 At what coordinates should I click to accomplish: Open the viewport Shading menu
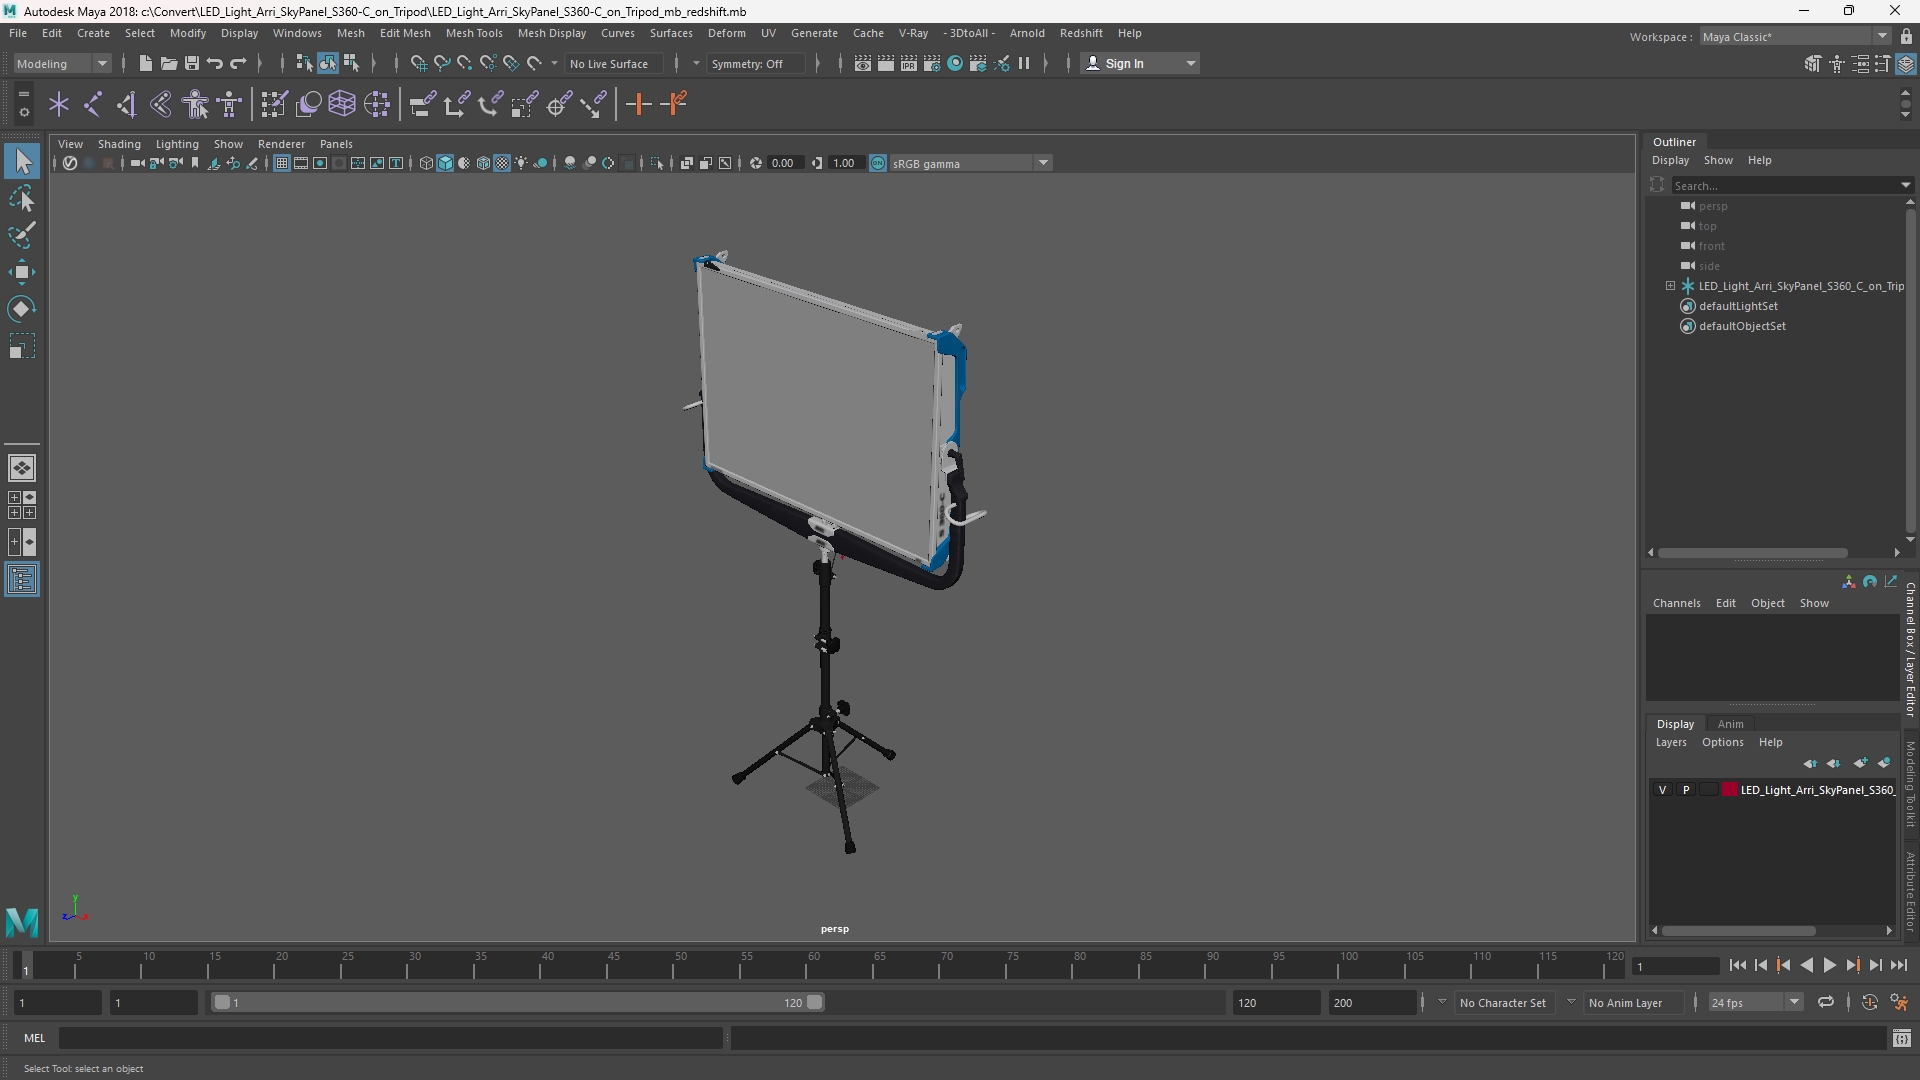[x=119, y=144]
